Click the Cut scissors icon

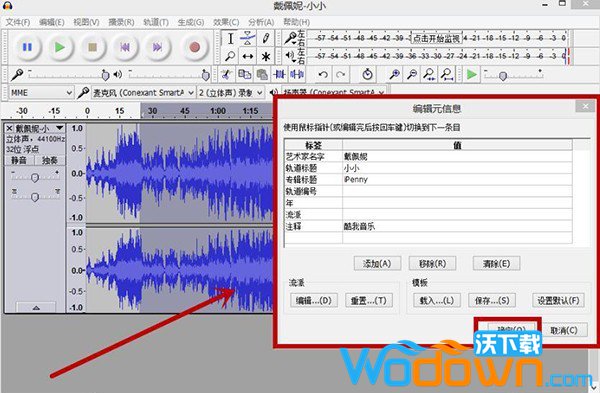[227, 74]
